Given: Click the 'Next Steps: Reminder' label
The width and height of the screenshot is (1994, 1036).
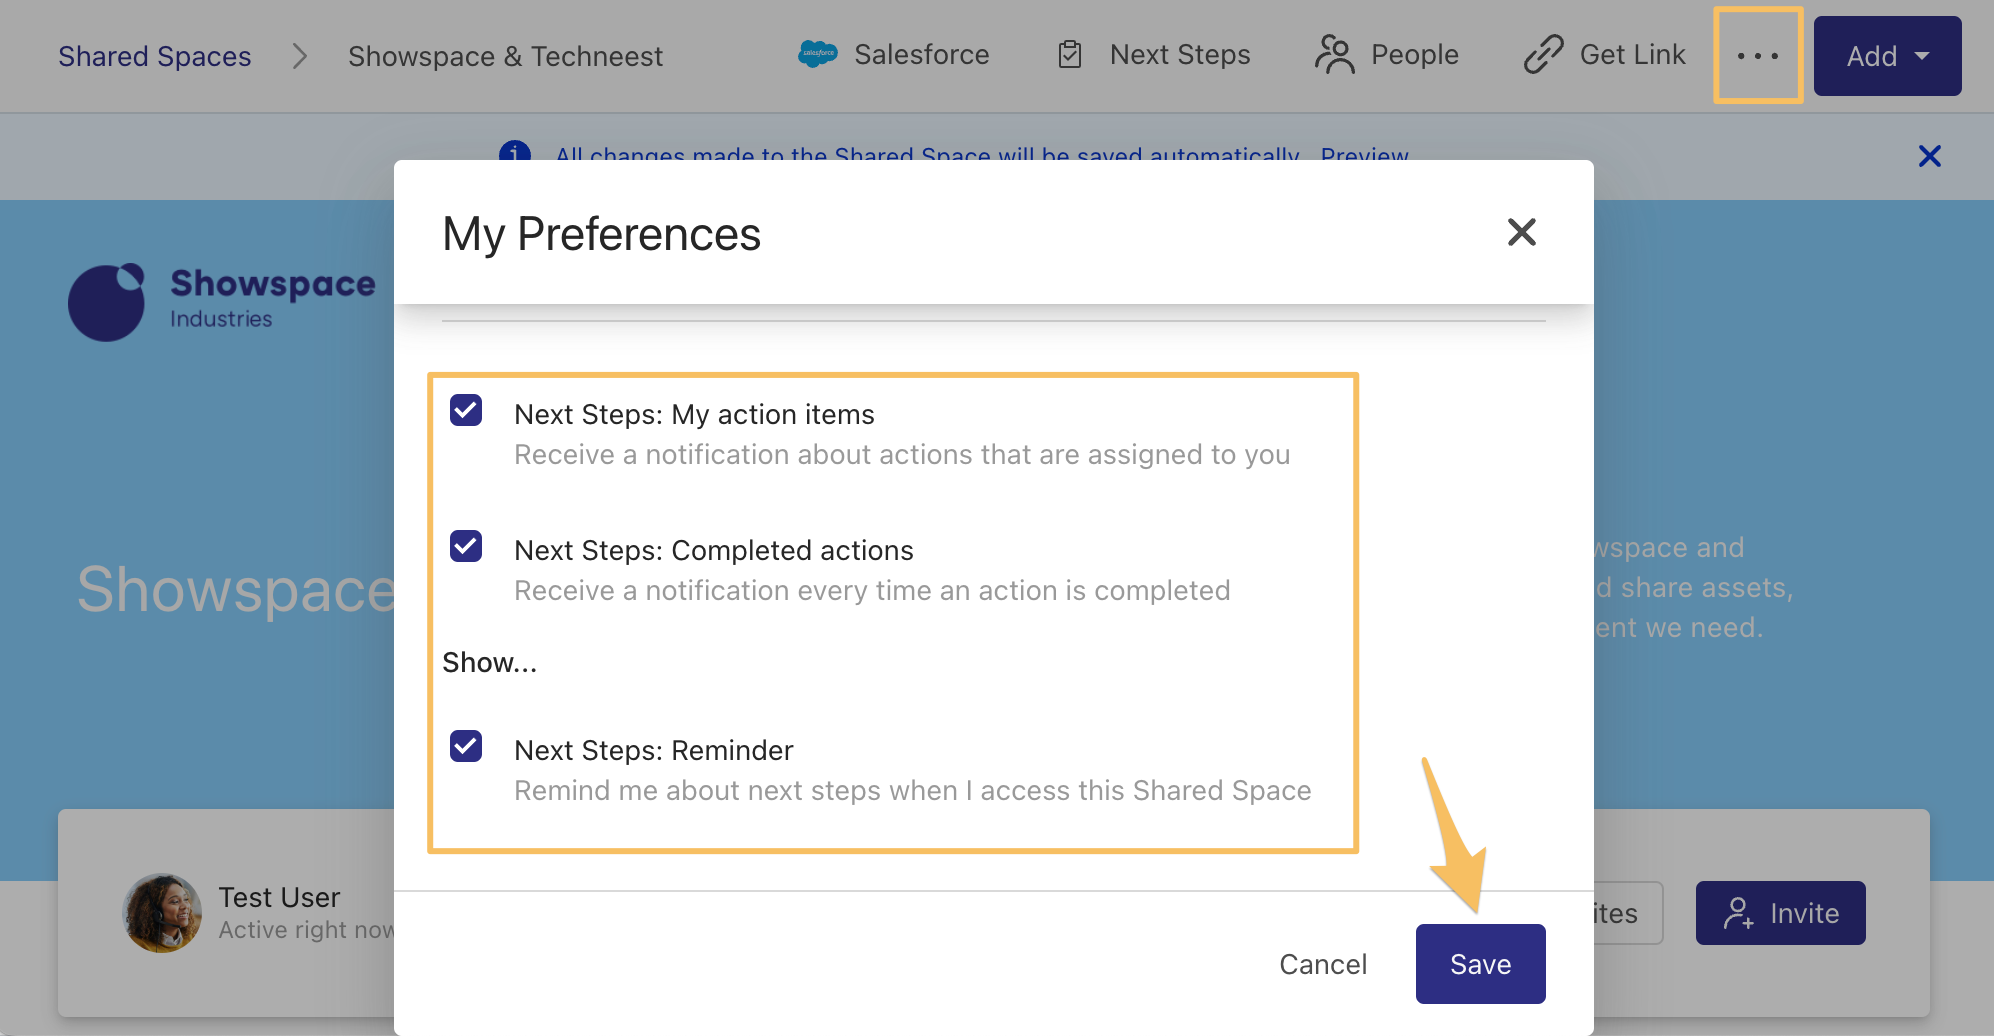Looking at the screenshot, I should point(654,750).
